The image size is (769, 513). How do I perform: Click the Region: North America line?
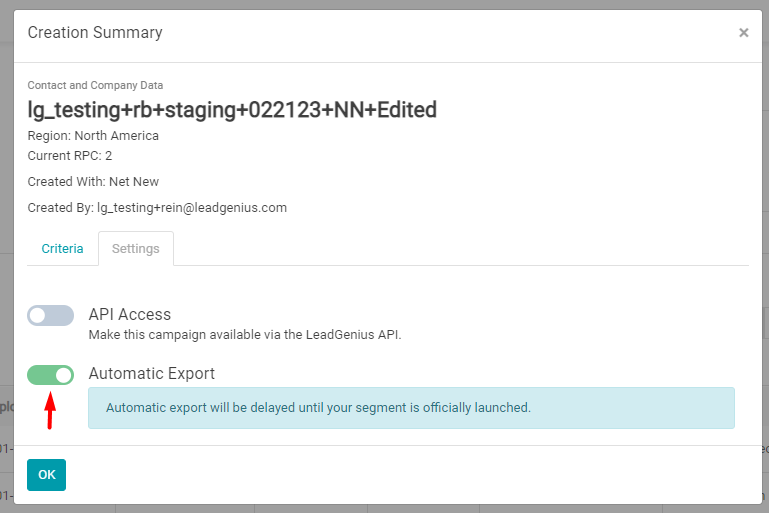[93, 136]
